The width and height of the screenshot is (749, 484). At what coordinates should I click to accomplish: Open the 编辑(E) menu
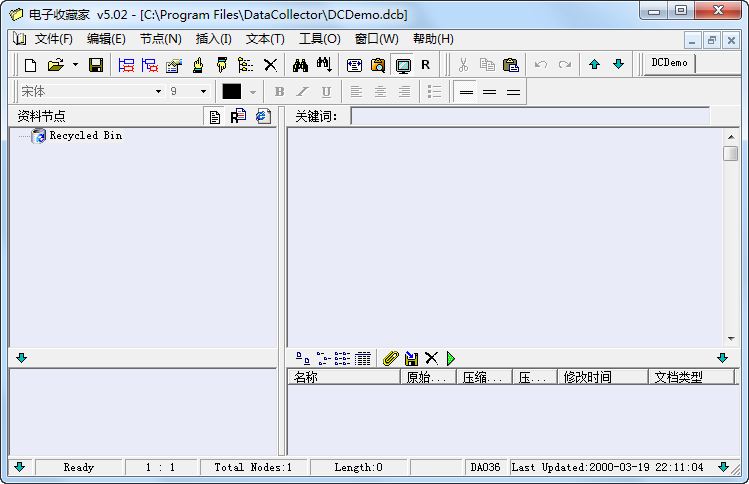tap(106, 39)
